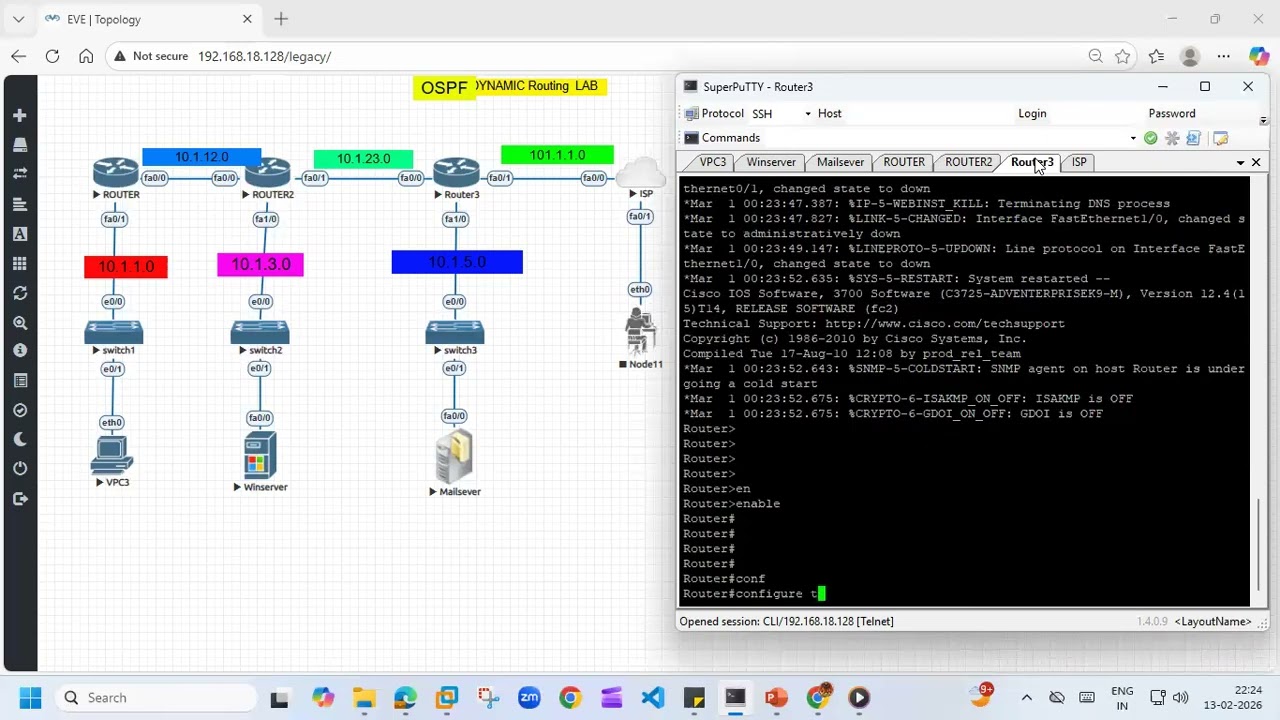Open the Configured objects 'A' icon in sidebar
Image resolution: width=1280 pixels, height=720 pixels.
click(x=19, y=234)
